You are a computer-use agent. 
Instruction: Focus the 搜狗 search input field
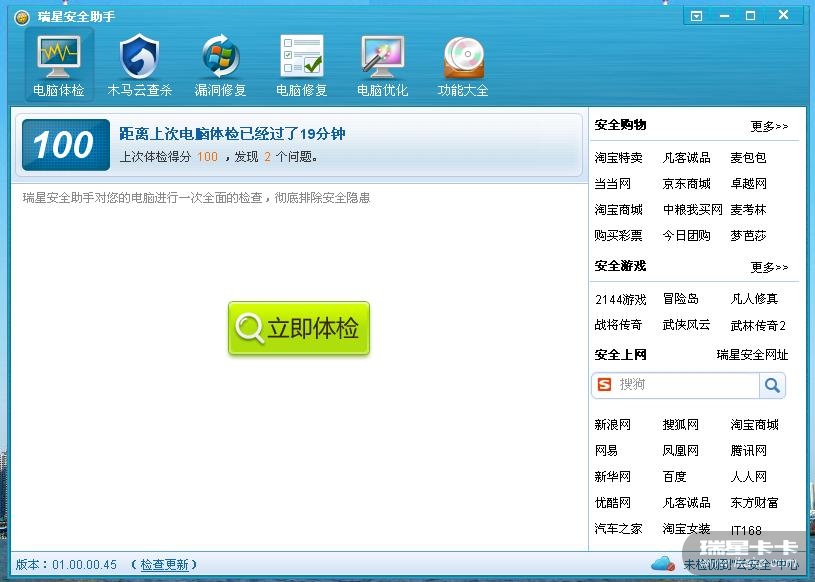[686, 385]
